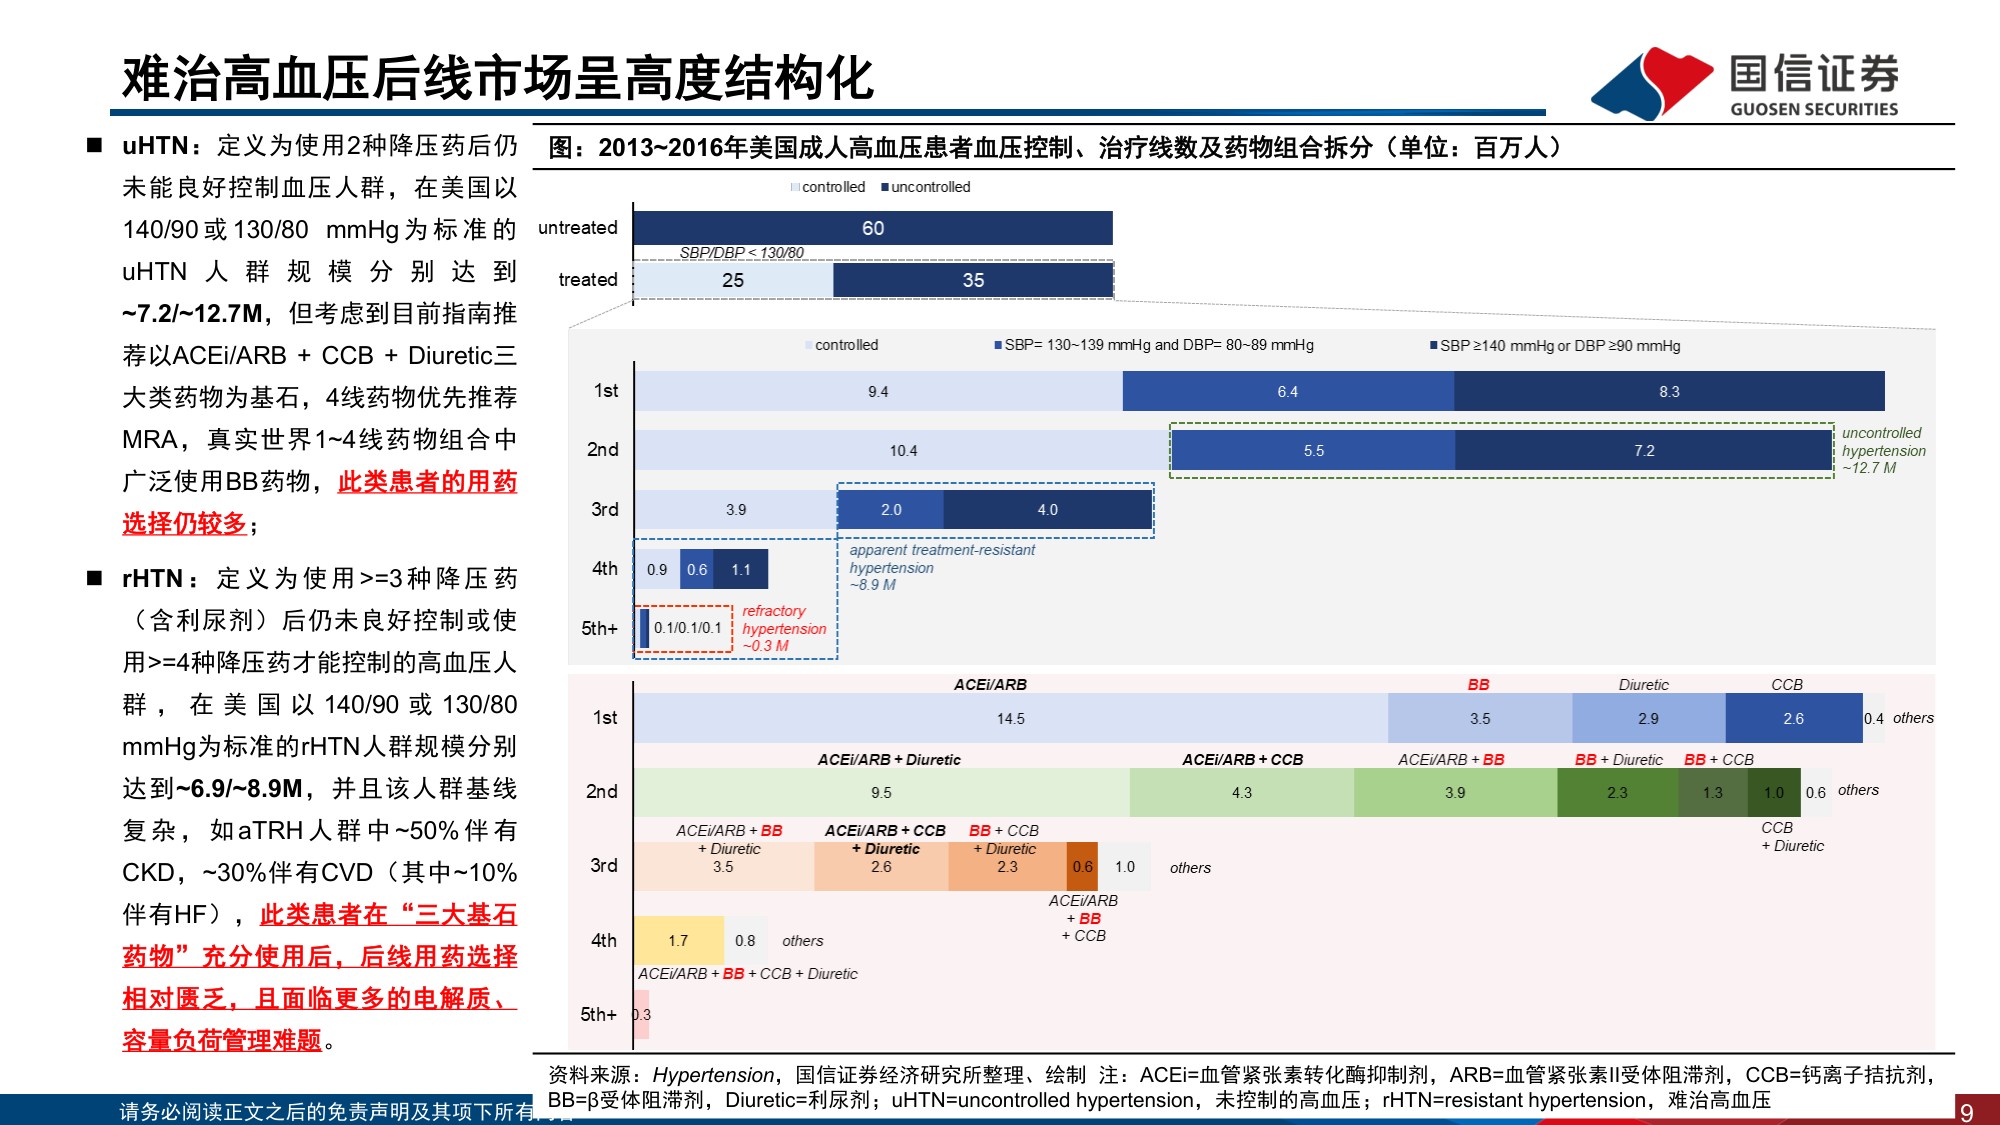Image resolution: width=2000 pixels, height=1125 pixels.
Task: Click the 3rd-line 2.6 segment value
Action: 881,866
